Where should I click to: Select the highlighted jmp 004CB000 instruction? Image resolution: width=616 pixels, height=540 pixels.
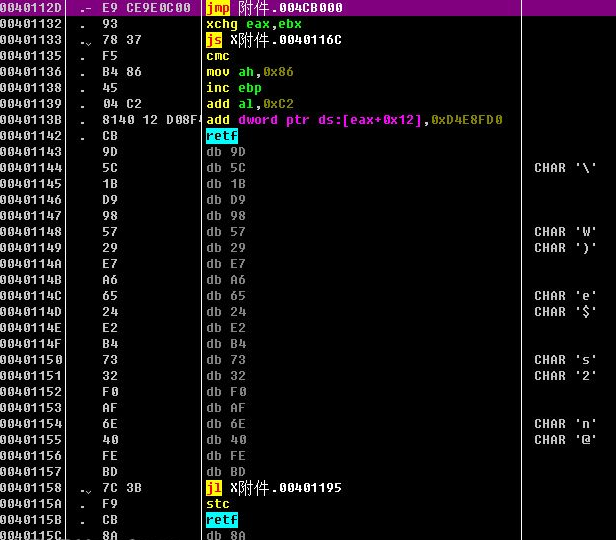point(274,7)
